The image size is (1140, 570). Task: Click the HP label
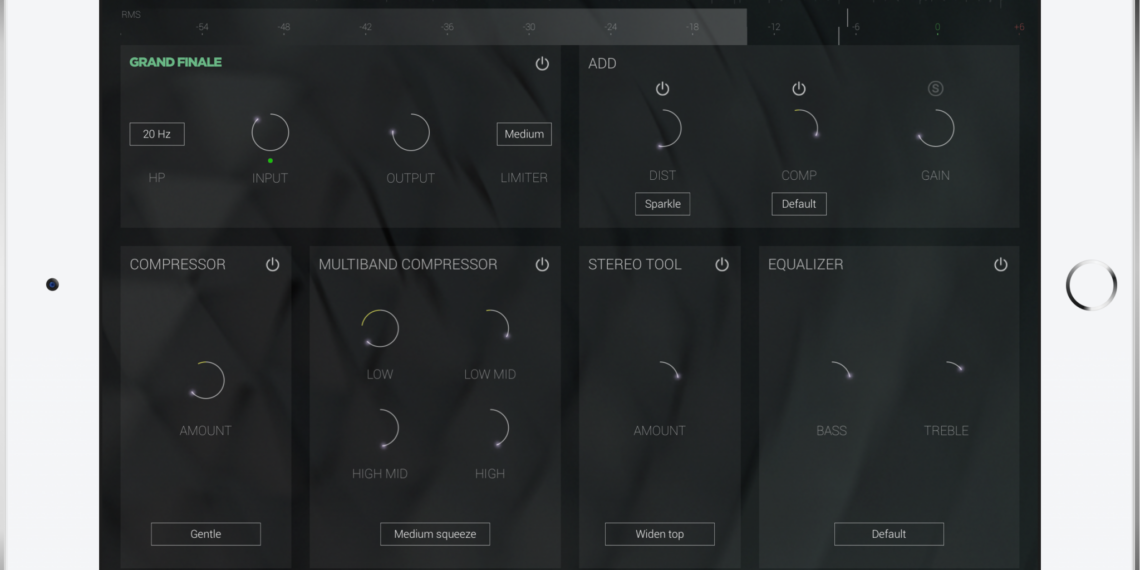tap(157, 177)
